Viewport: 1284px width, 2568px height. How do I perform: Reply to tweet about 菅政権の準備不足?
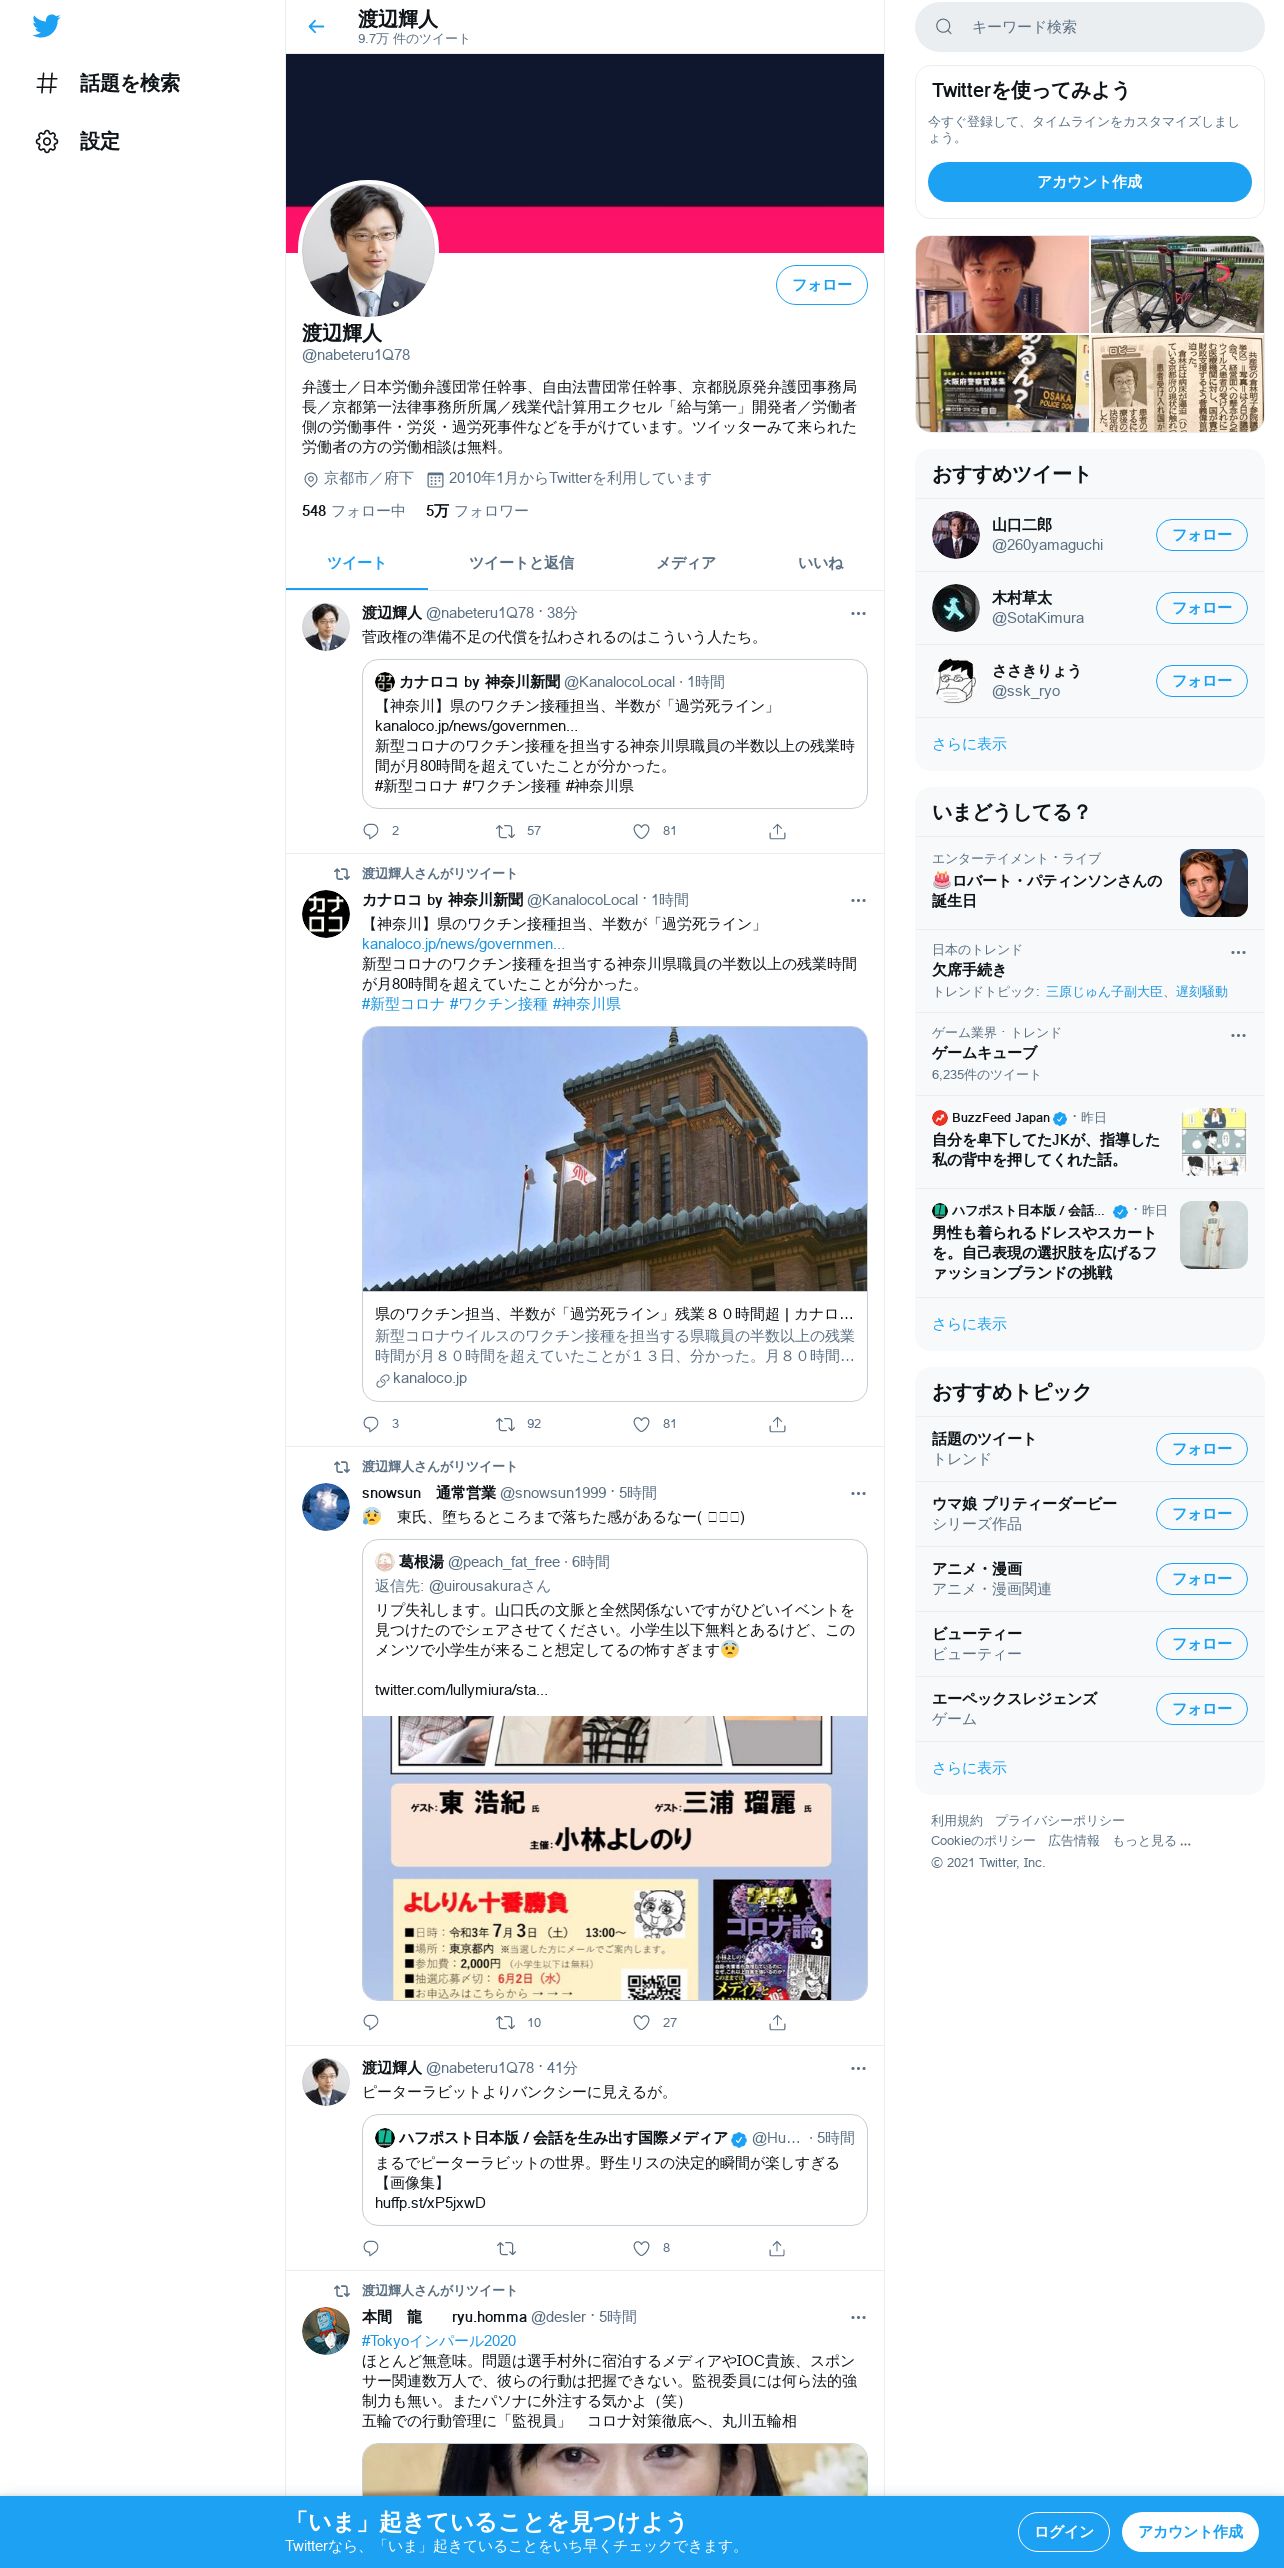tap(371, 831)
